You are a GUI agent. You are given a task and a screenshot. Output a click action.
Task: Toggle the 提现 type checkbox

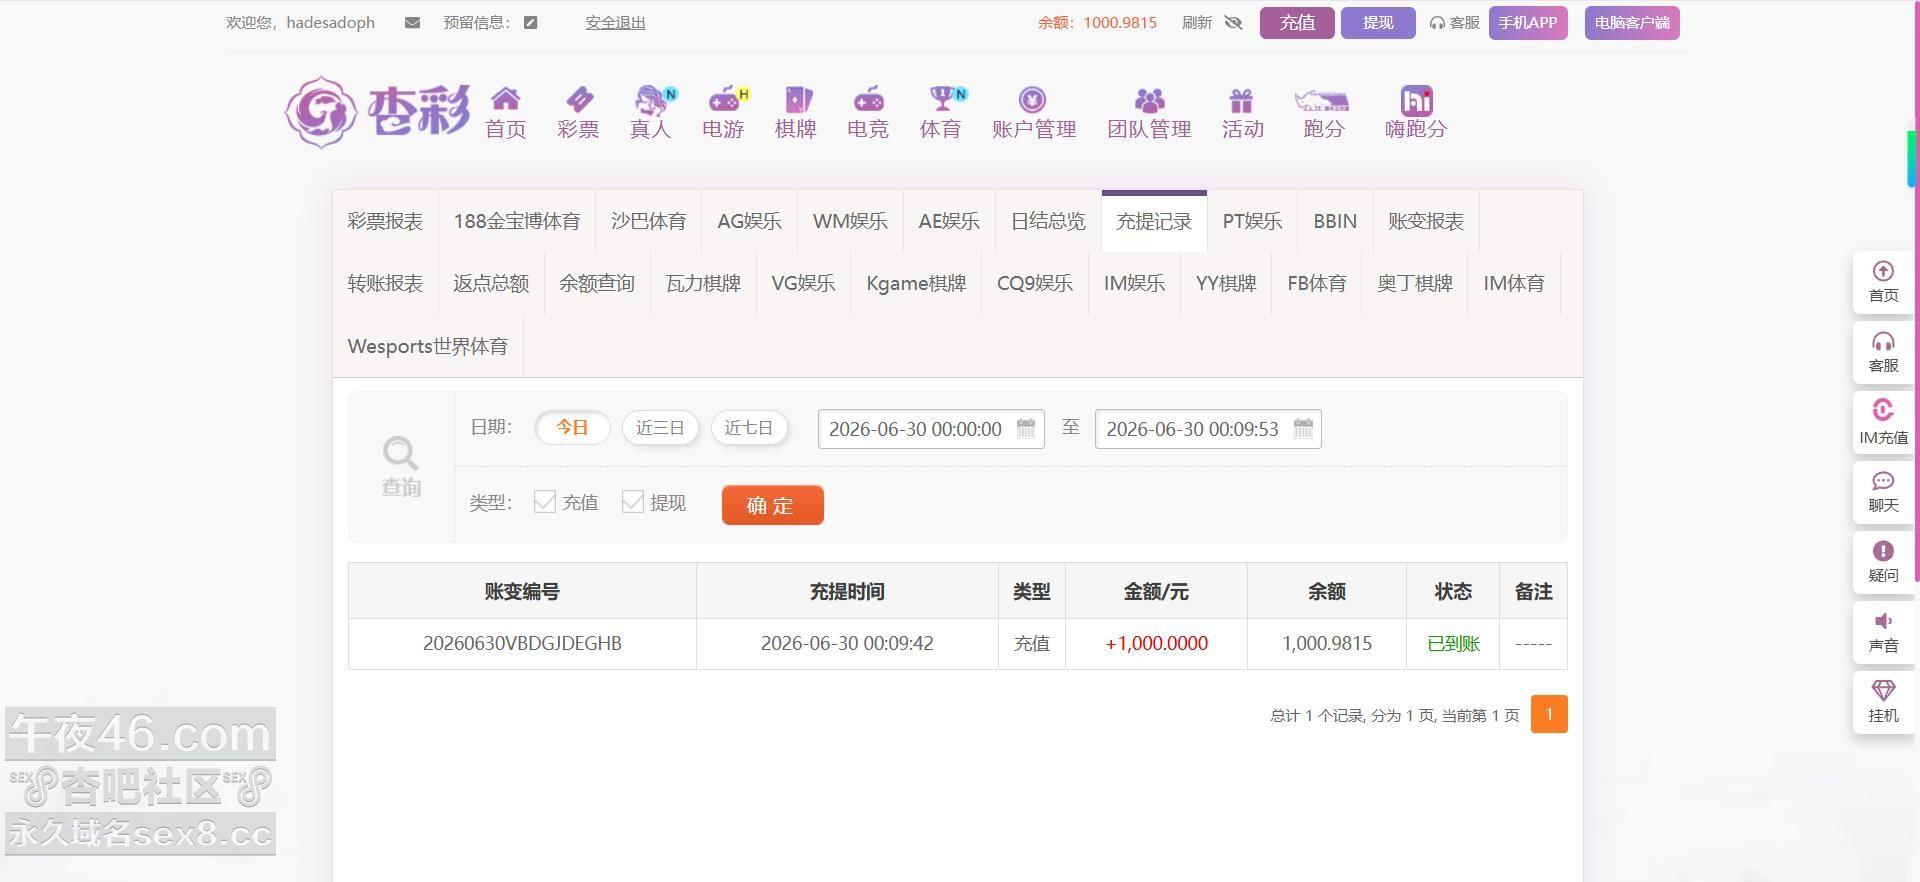(632, 502)
